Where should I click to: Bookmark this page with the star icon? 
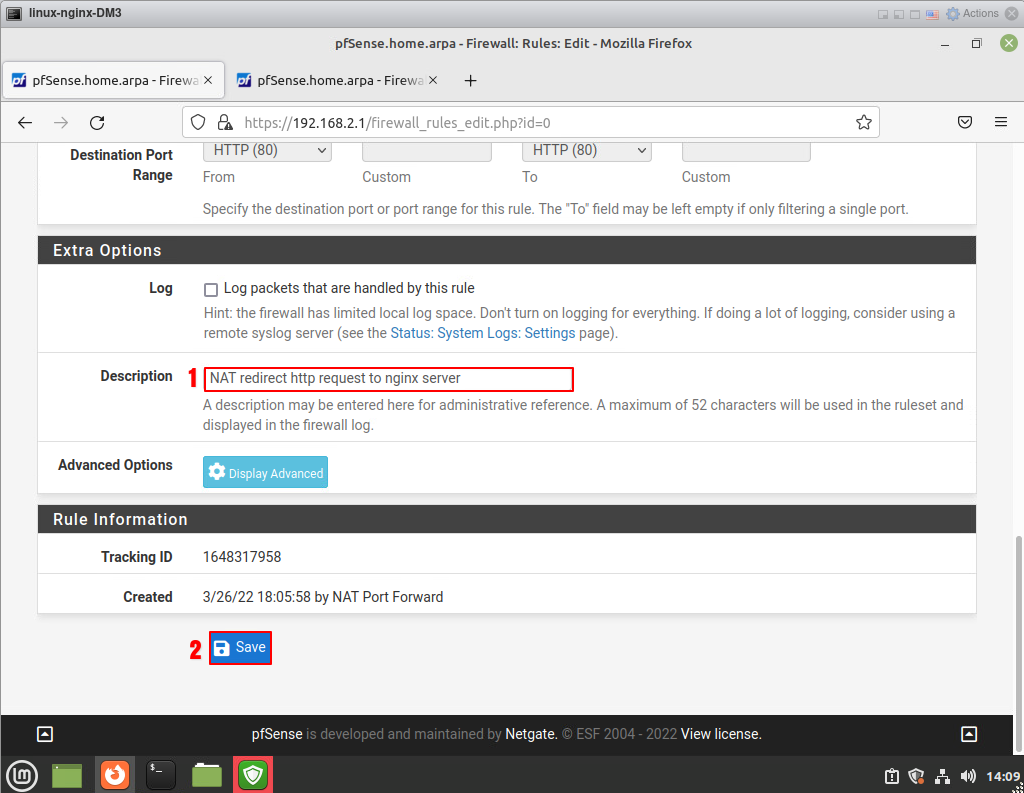pyautogui.click(x=864, y=122)
